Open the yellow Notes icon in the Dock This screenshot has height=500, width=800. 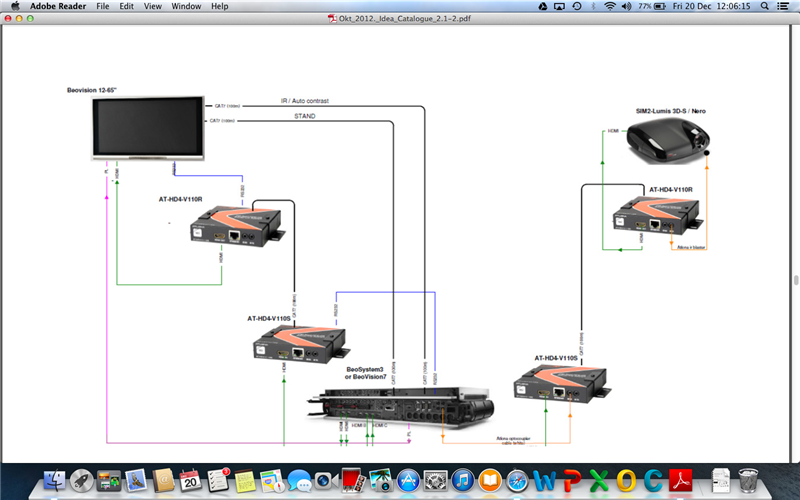(x=245, y=481)
